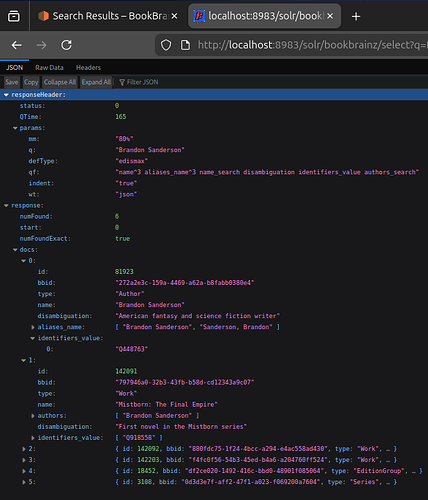Switch to the Raw Data tab

tap(49, 68)
